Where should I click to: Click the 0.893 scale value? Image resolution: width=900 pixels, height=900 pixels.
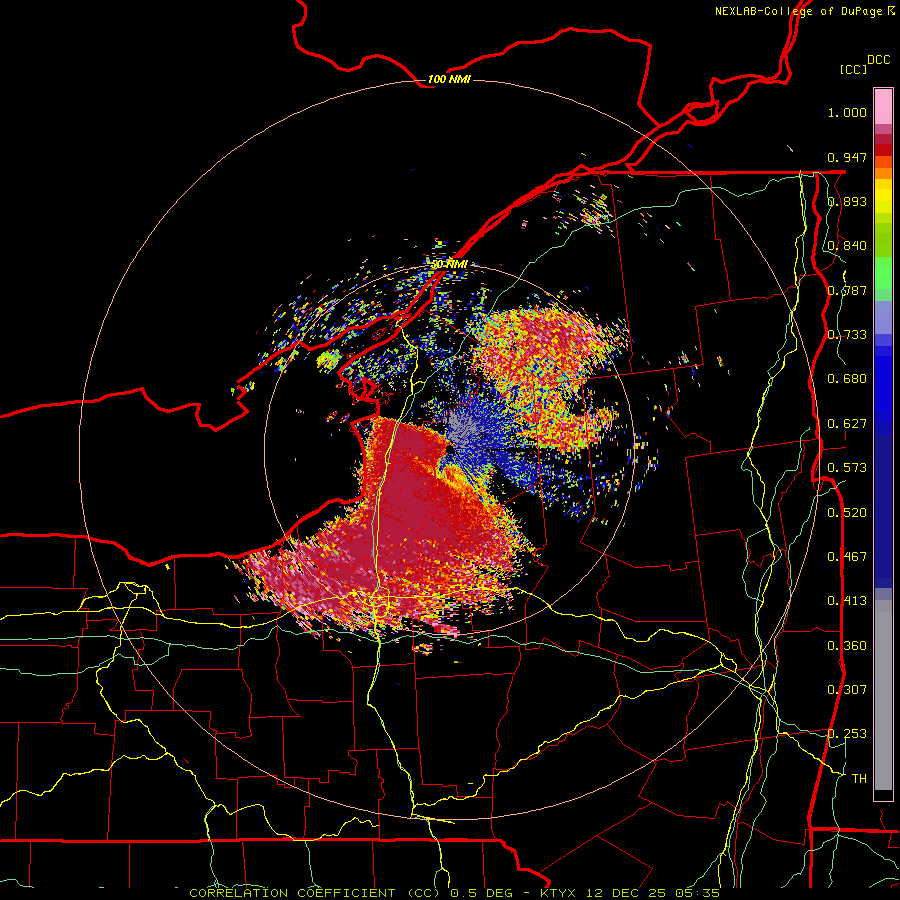[847, 201]
